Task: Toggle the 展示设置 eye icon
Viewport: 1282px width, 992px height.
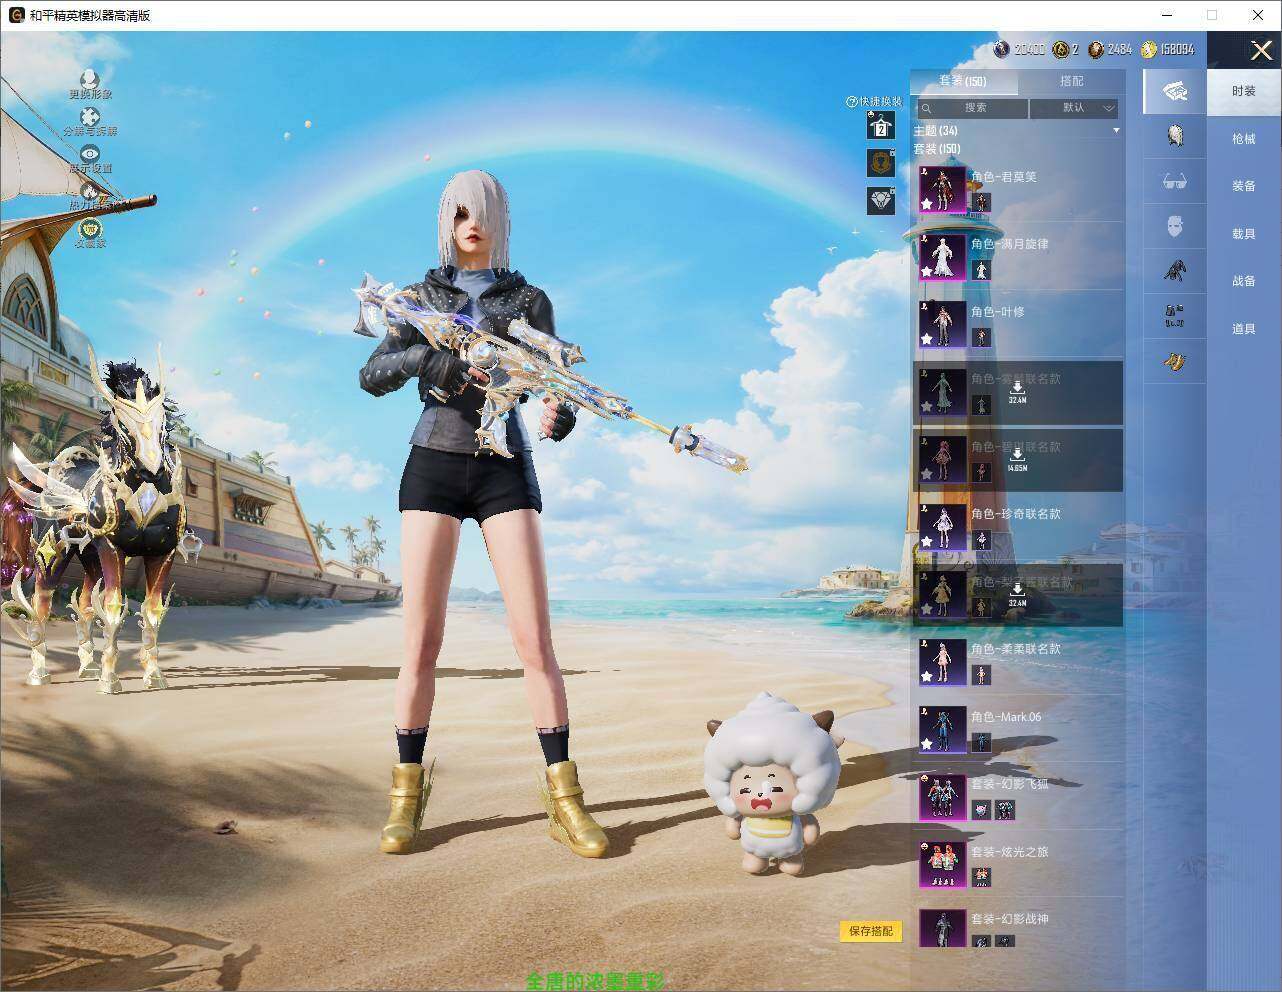Action: (x=90, y=154)
